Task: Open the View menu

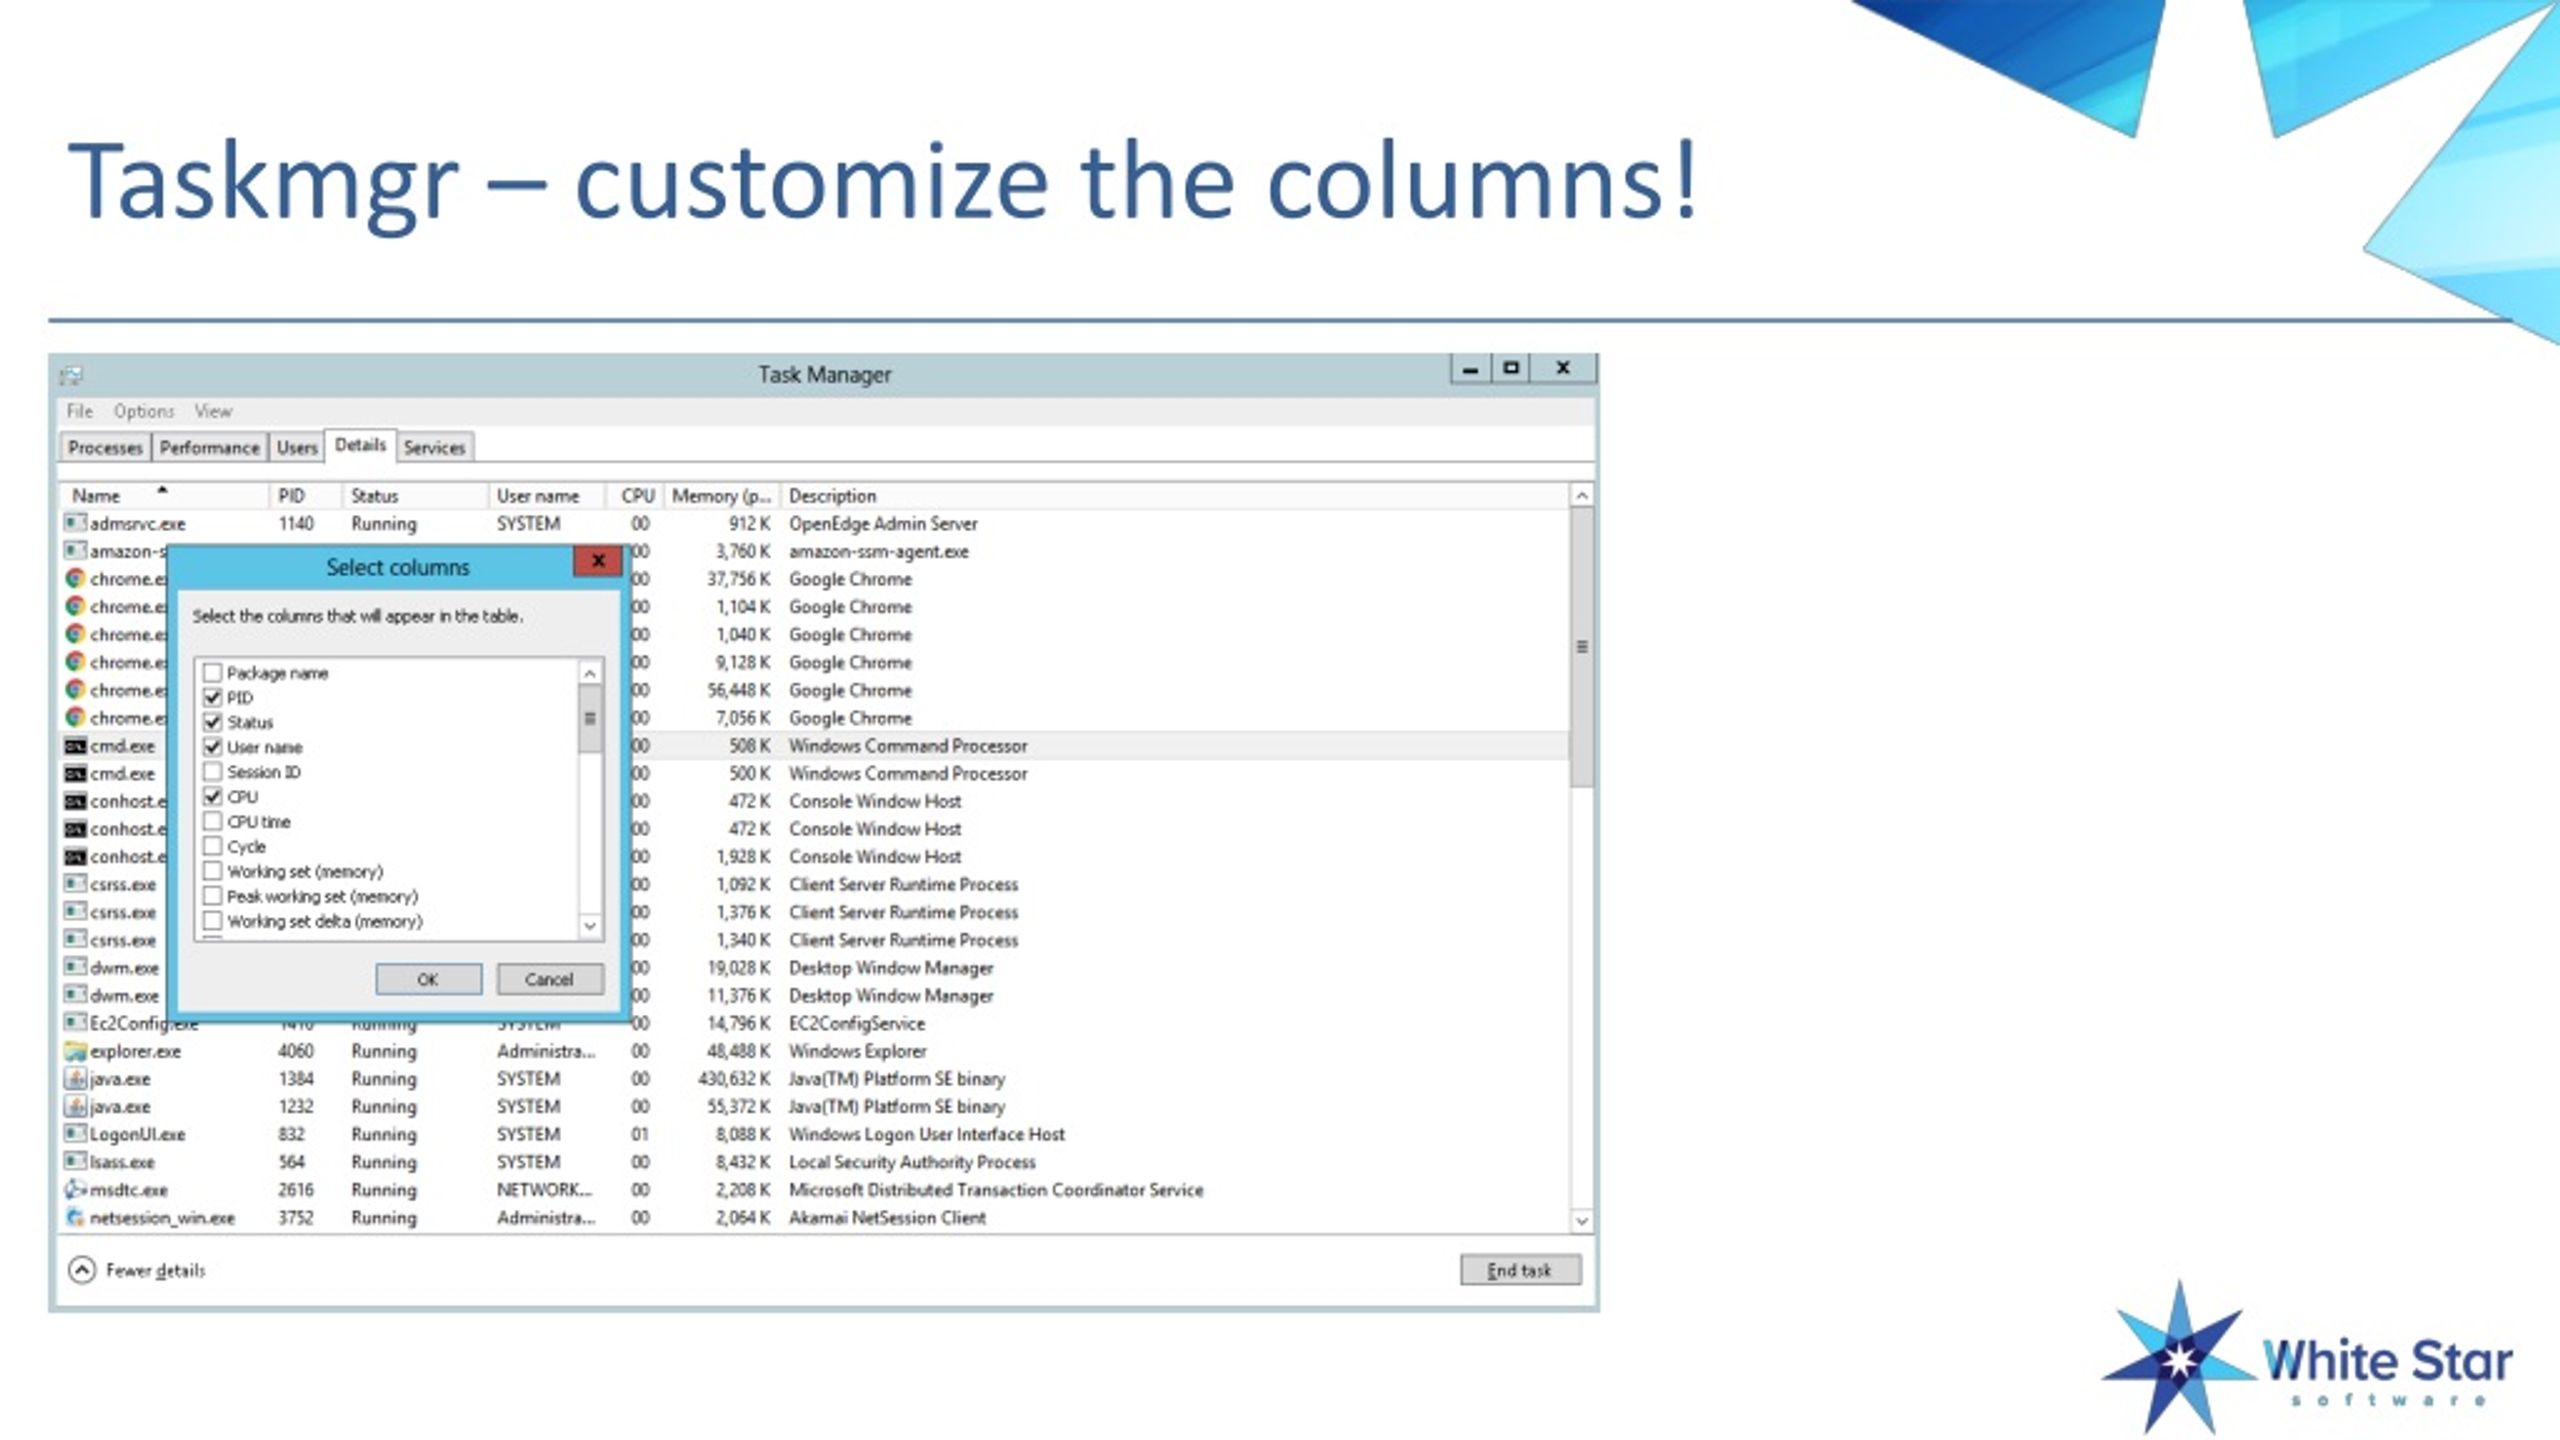Action: click(213, 411)
